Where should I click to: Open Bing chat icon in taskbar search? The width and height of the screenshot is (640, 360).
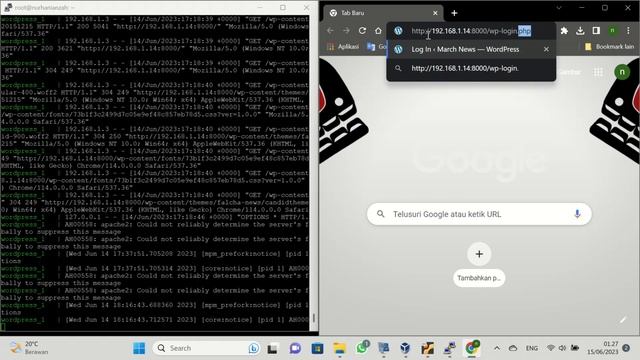(x=253, y=348)
